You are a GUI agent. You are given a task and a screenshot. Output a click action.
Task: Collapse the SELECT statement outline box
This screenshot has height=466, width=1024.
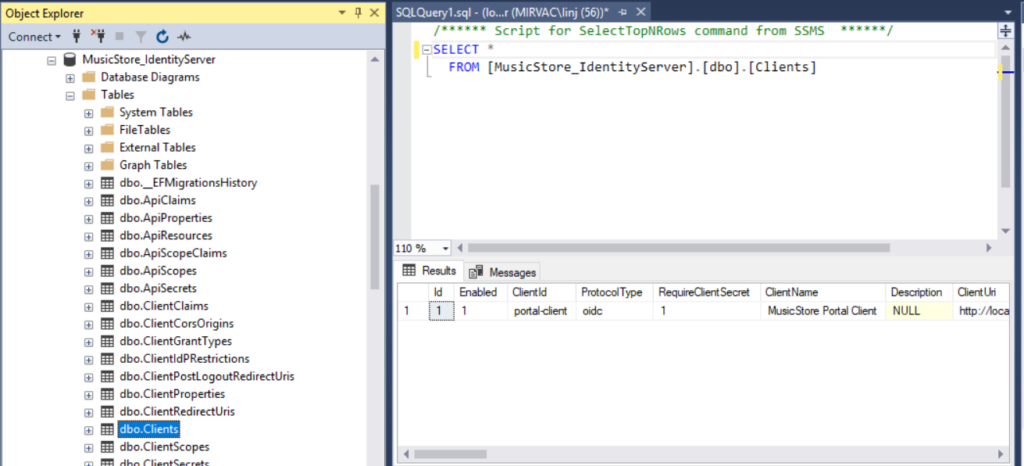[427, 50]
